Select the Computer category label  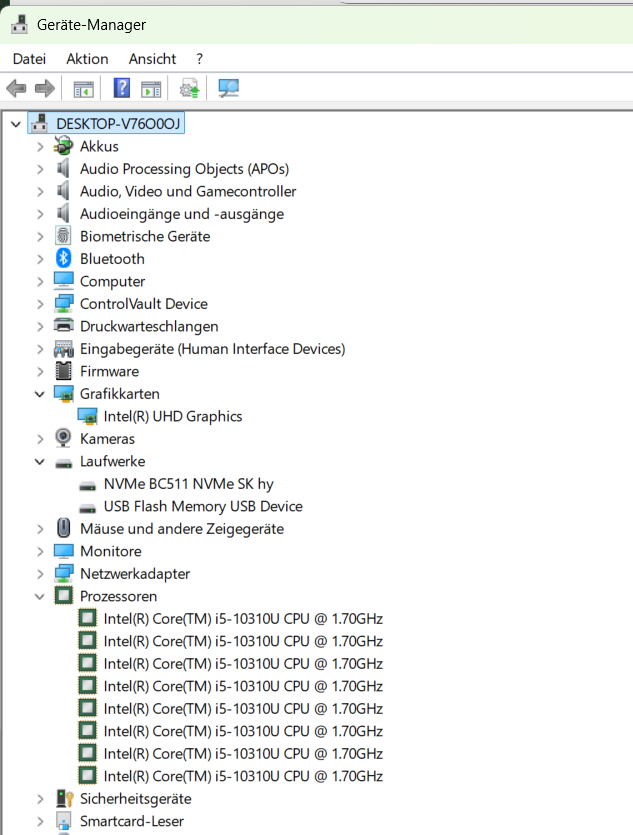click(x=112, y=281)
